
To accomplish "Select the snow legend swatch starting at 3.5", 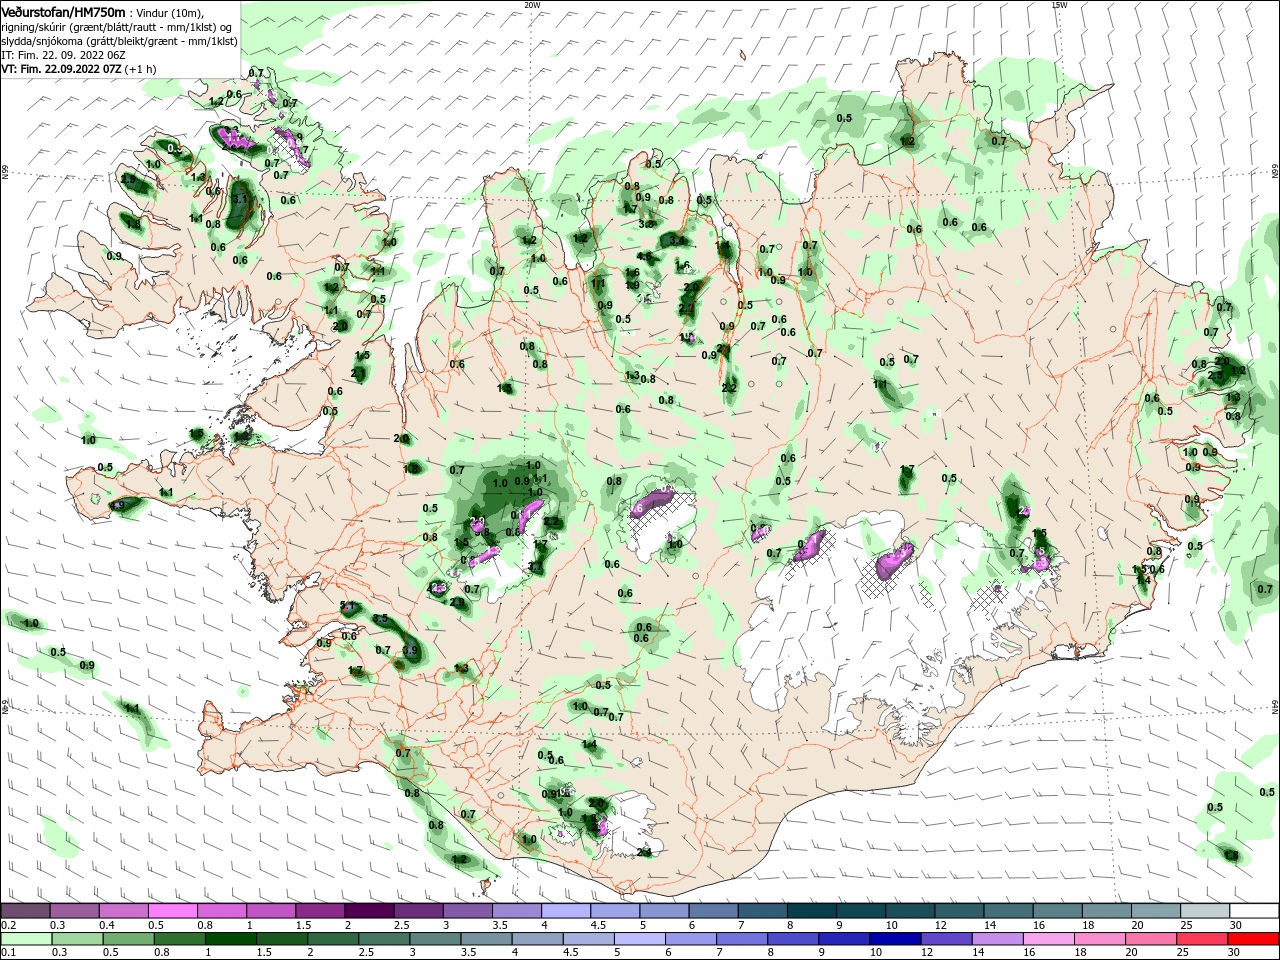I will [x=516, y=911].
